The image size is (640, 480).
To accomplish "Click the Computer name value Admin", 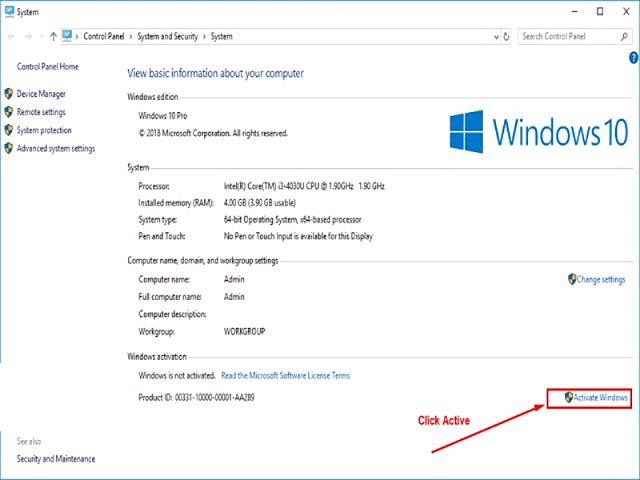I will click(x=234, y=280).
